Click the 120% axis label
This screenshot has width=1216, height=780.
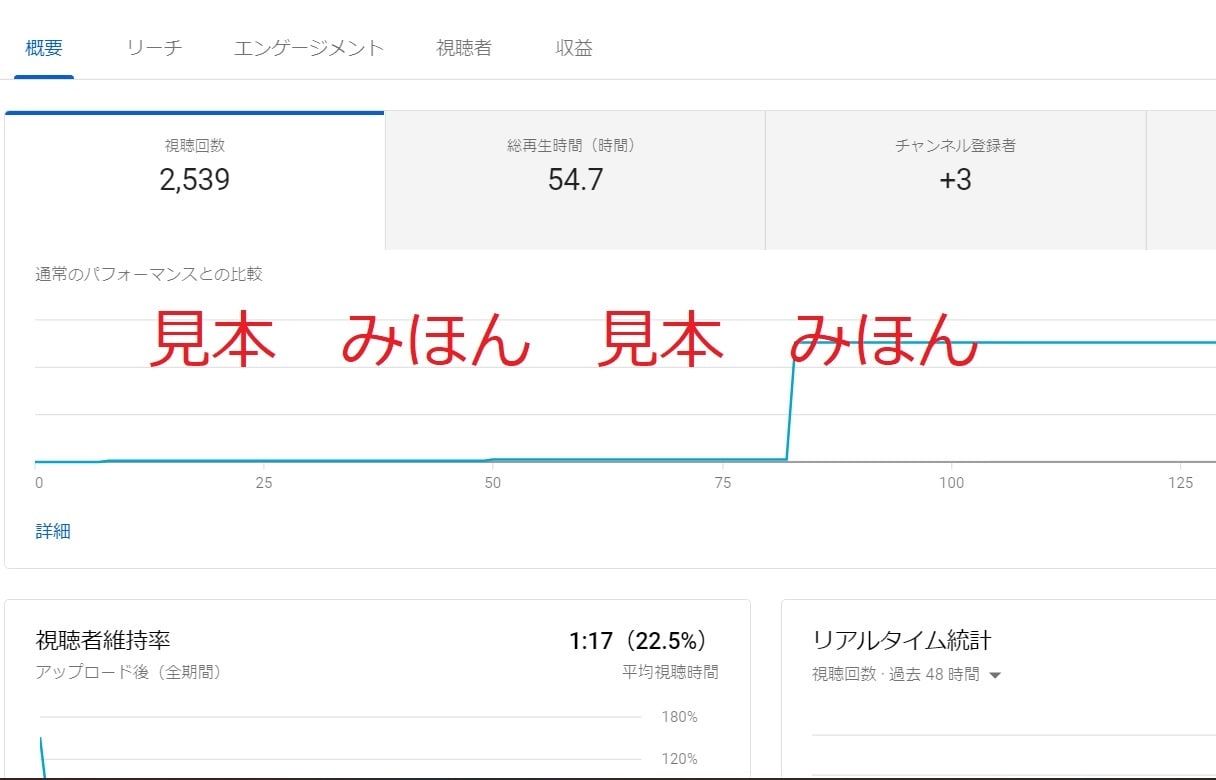point(680,759)
